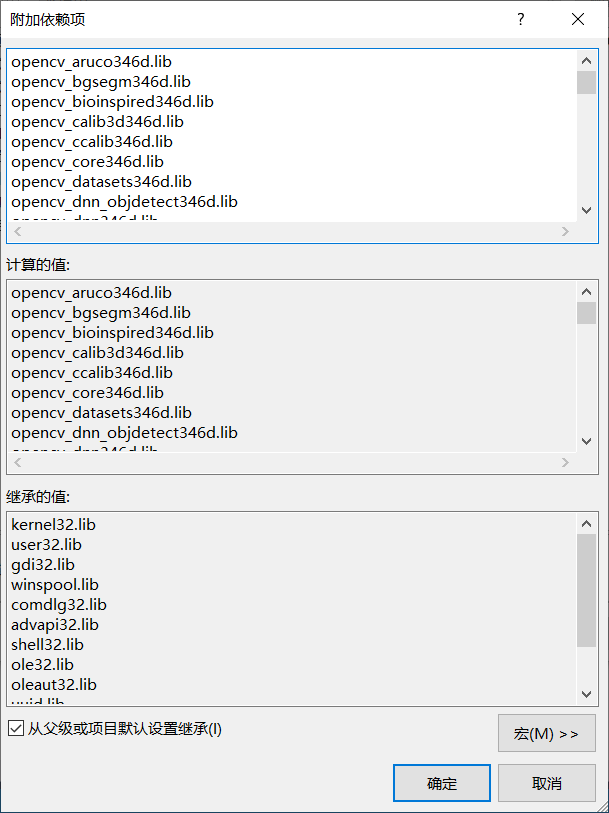609x813 pixels.
Task: Click vertical scrollbar thumb in top edit list
Action: coord(586,82)
